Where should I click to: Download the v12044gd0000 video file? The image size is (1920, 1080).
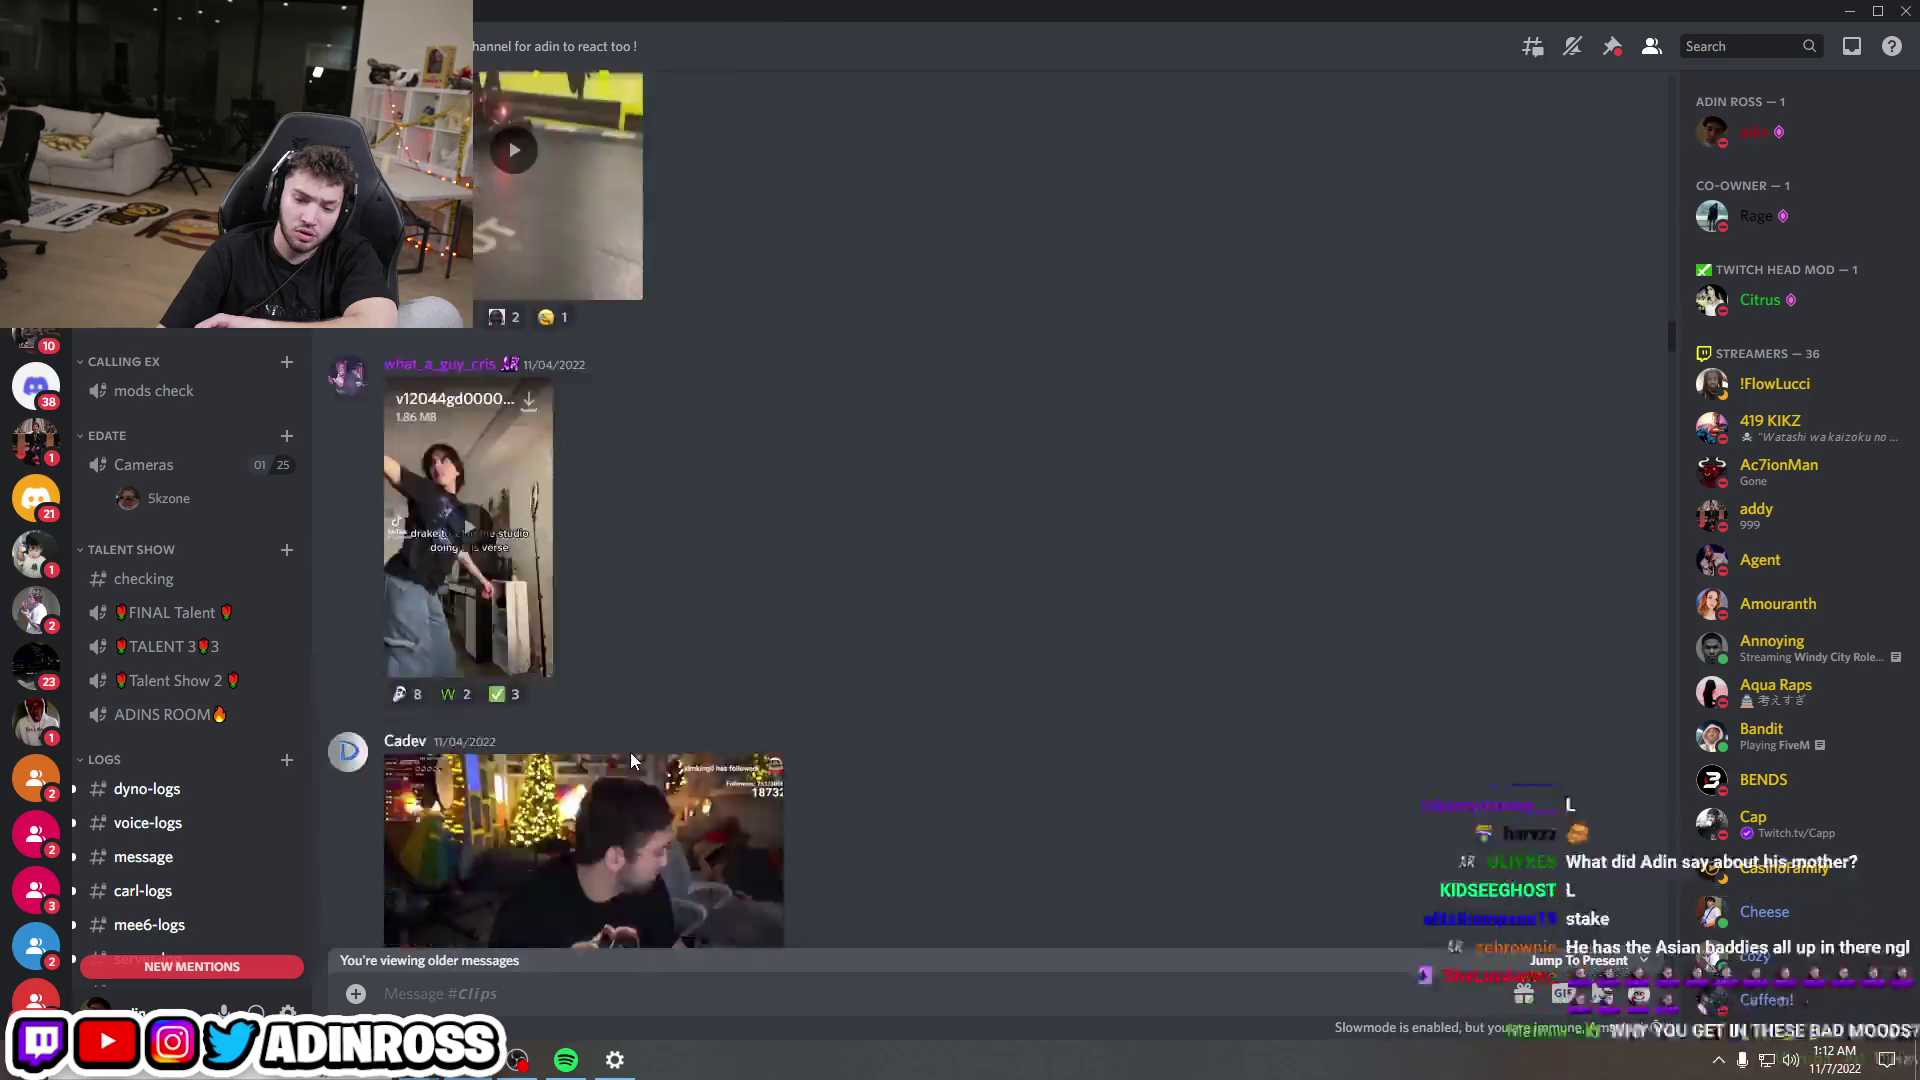tap(529, 400)
